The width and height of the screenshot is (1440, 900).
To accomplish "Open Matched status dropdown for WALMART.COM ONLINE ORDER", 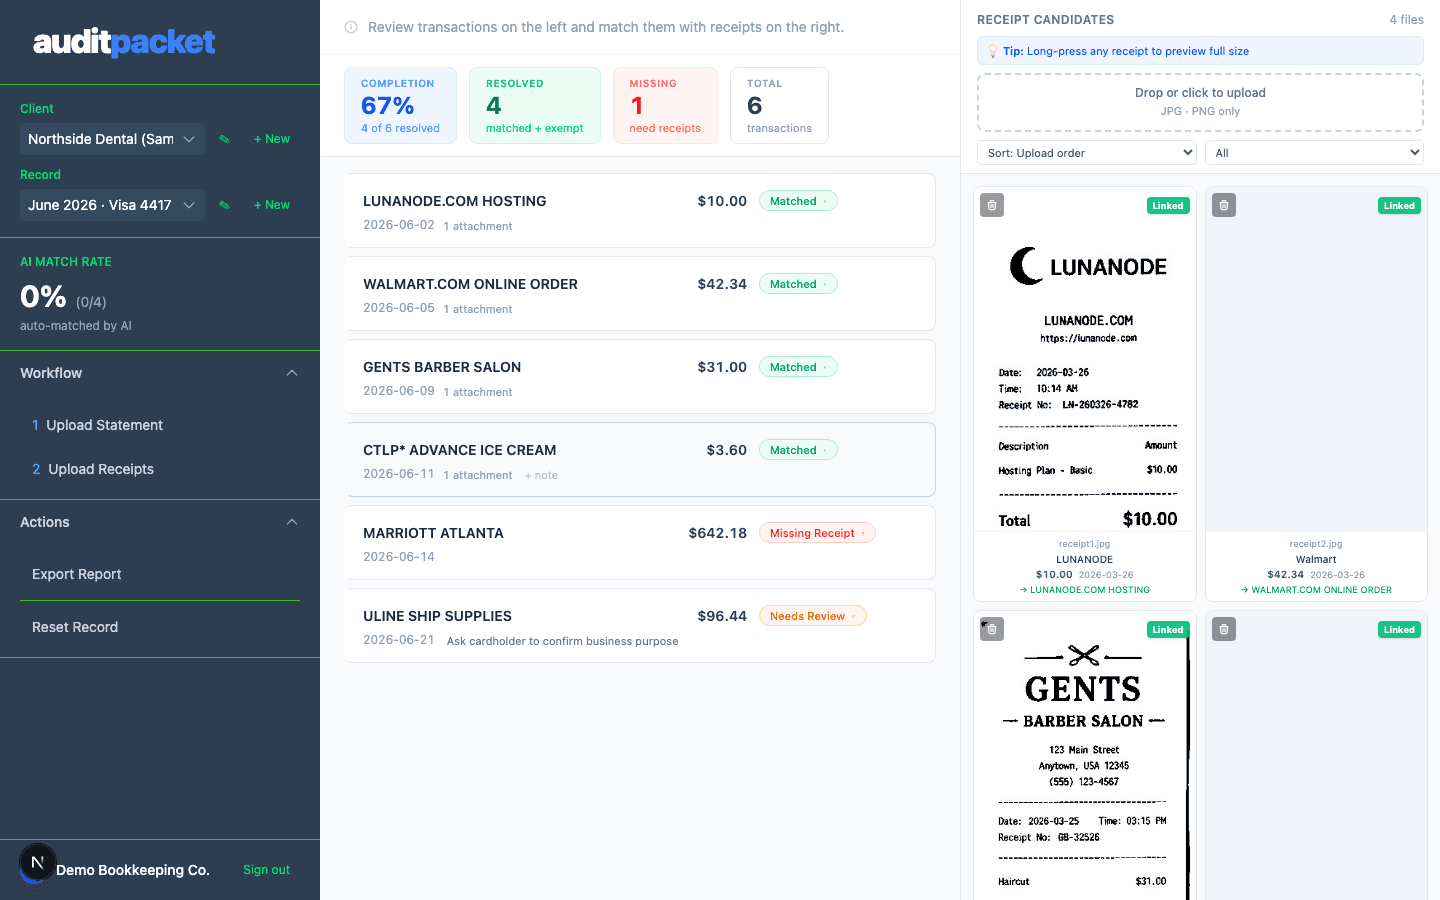I will click(798, 284).
